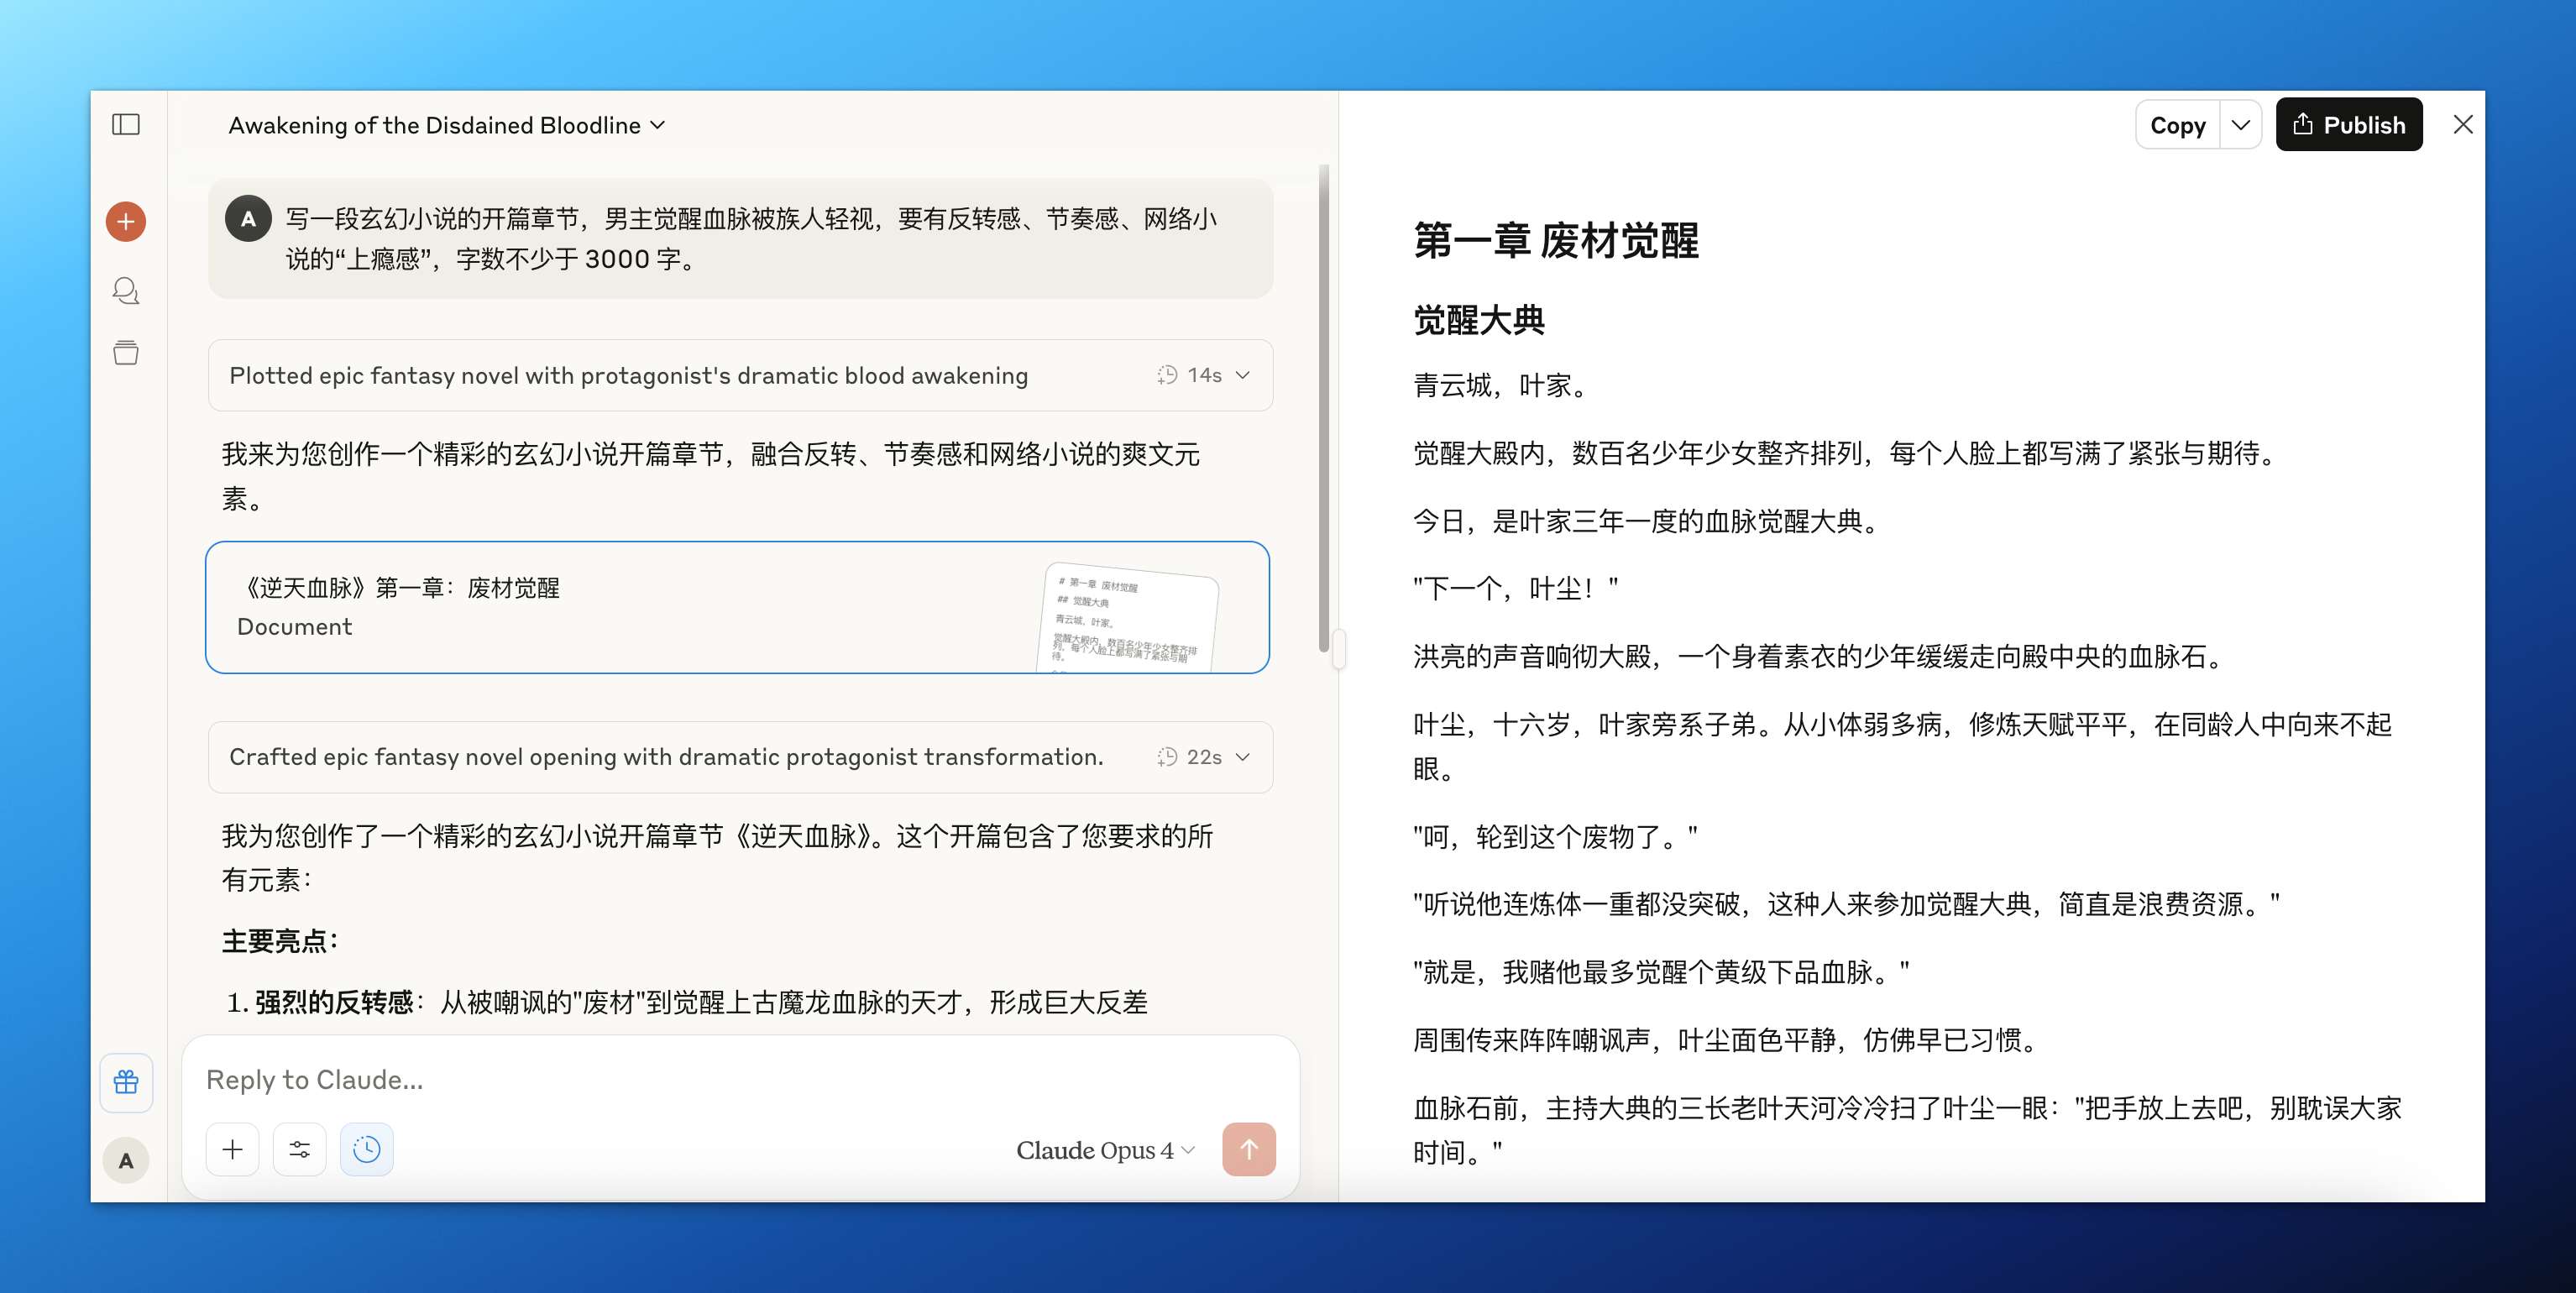Open the projects icon in sidebar
The width and height of the screenshot is (2576, 1293).
point(126,353)
